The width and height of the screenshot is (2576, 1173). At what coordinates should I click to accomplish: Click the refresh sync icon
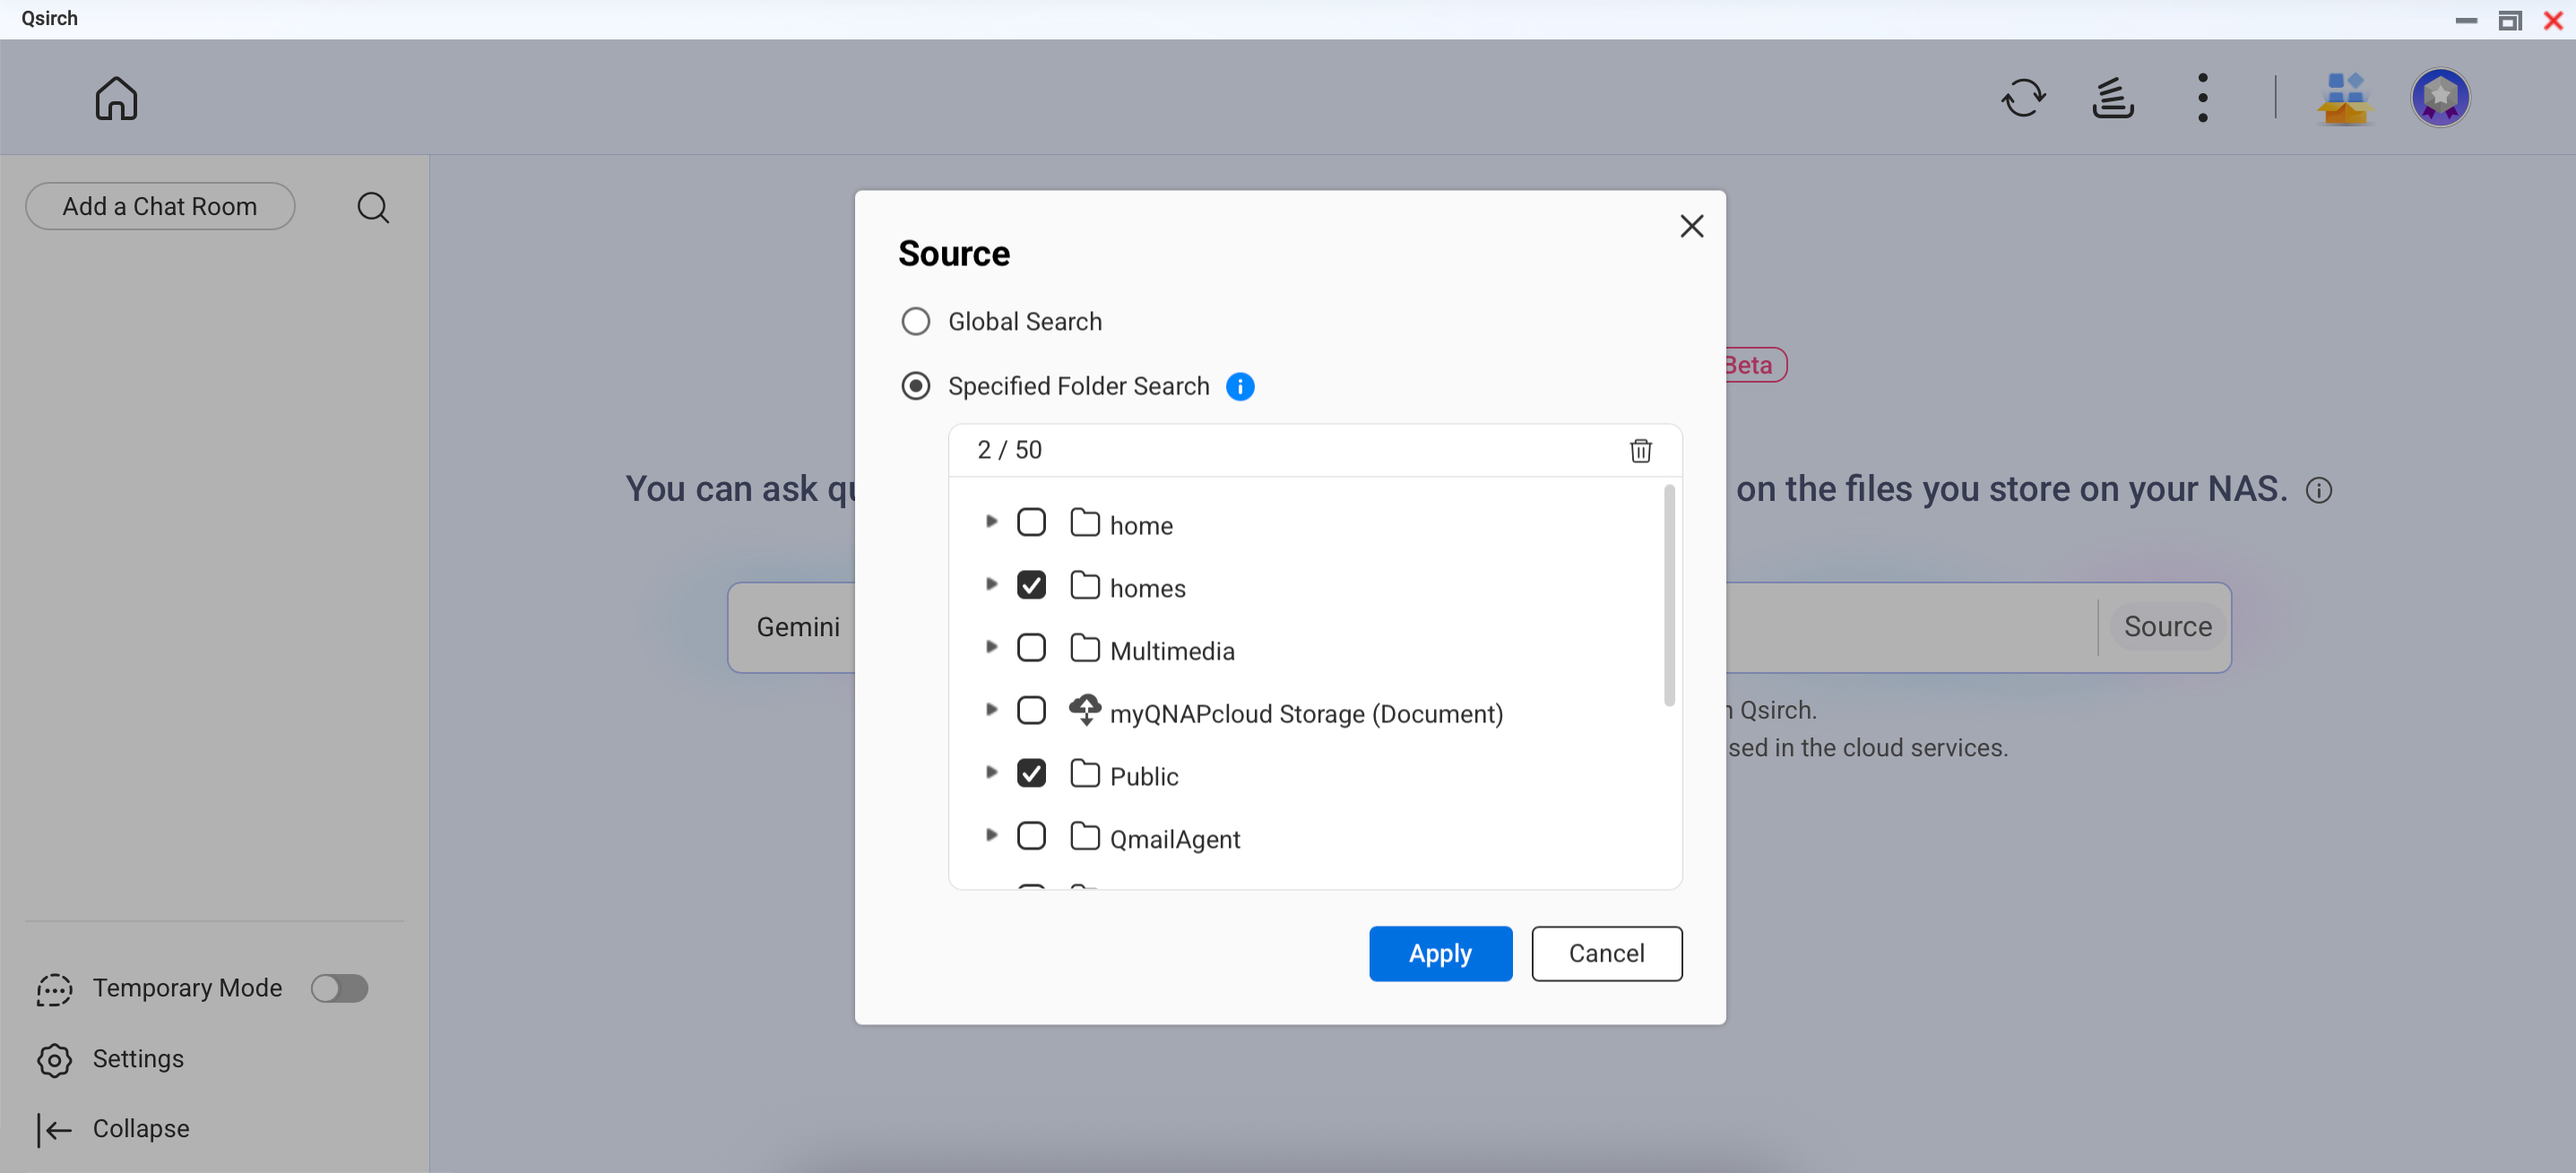2022,98
